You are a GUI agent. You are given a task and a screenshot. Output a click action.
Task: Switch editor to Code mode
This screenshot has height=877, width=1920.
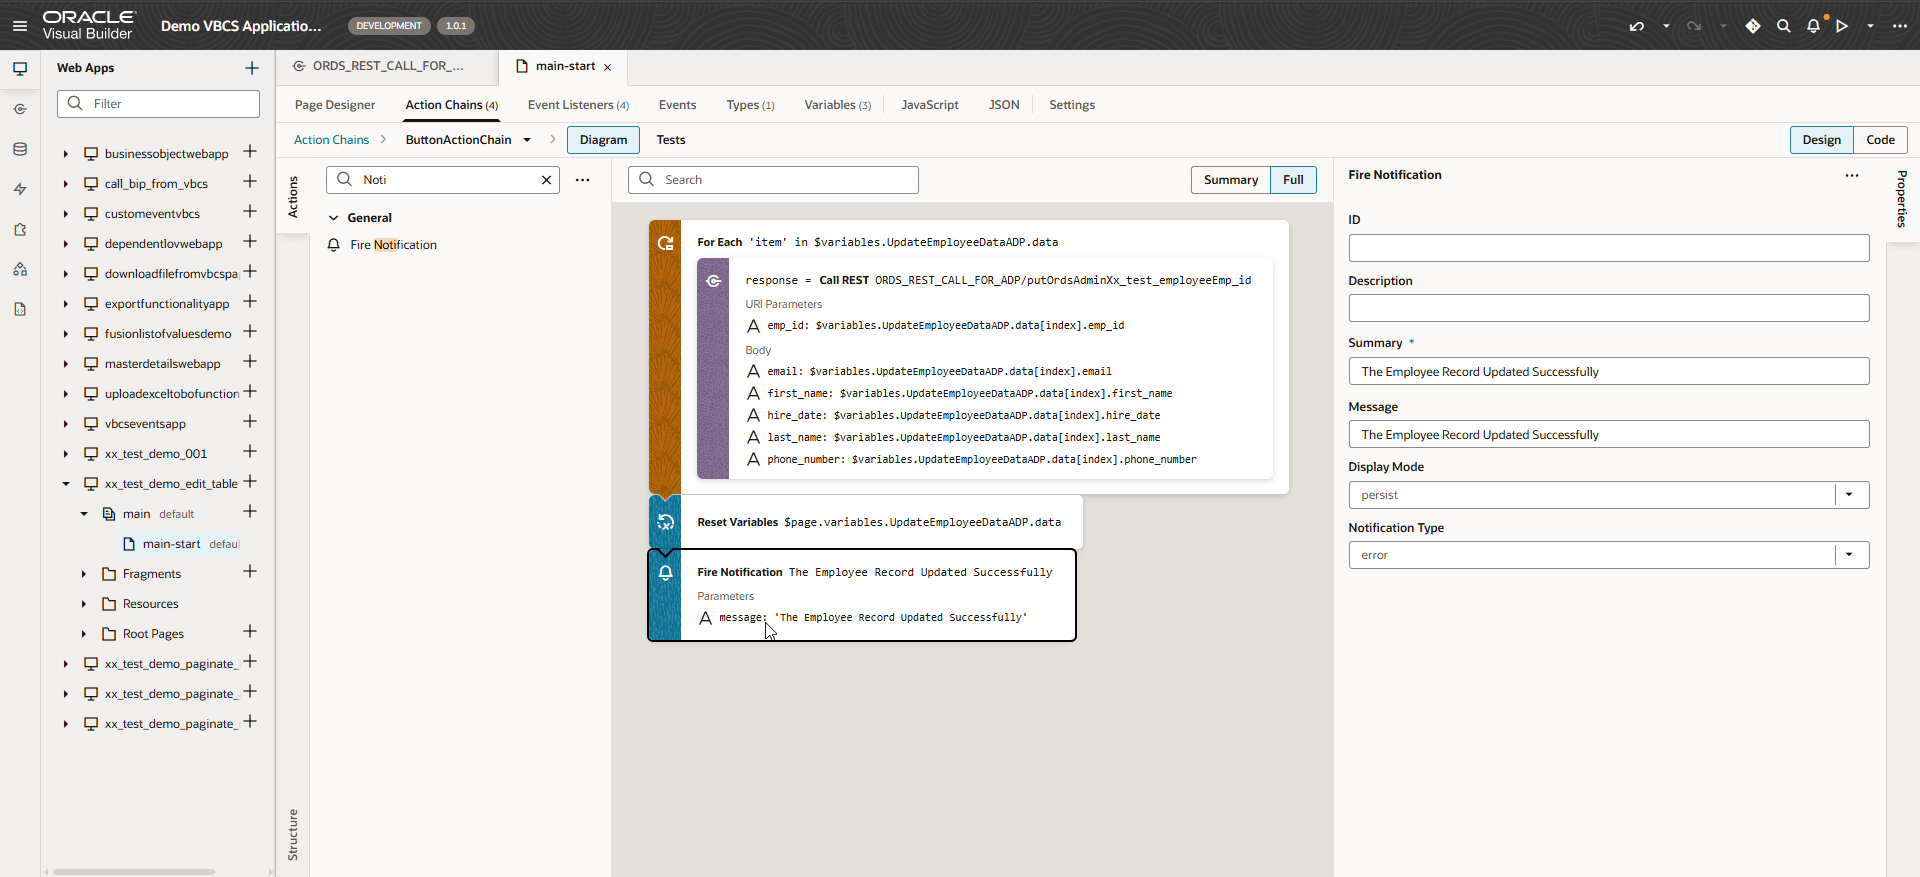point(1880,140)
